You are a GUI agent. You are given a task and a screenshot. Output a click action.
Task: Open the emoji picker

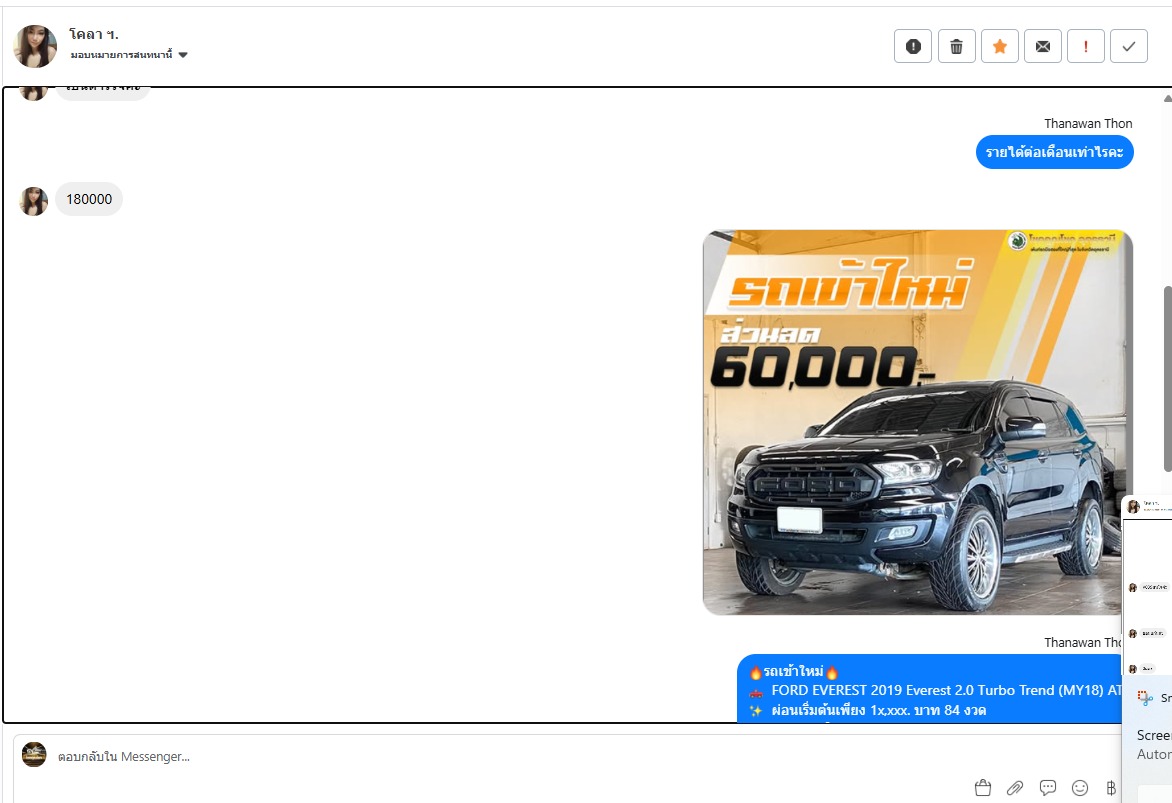[1079, 787]
